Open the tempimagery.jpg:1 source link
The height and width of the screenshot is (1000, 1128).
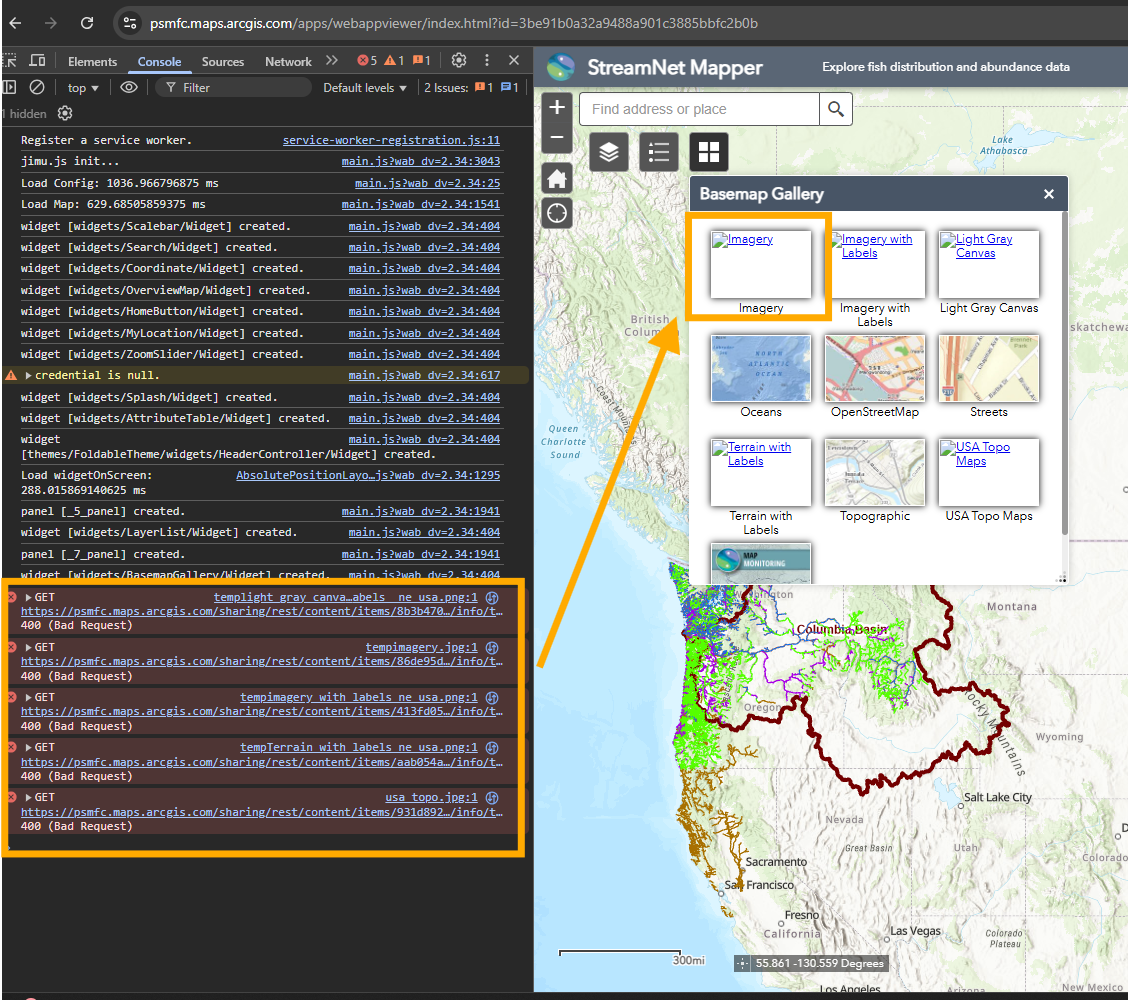point(422,647)
